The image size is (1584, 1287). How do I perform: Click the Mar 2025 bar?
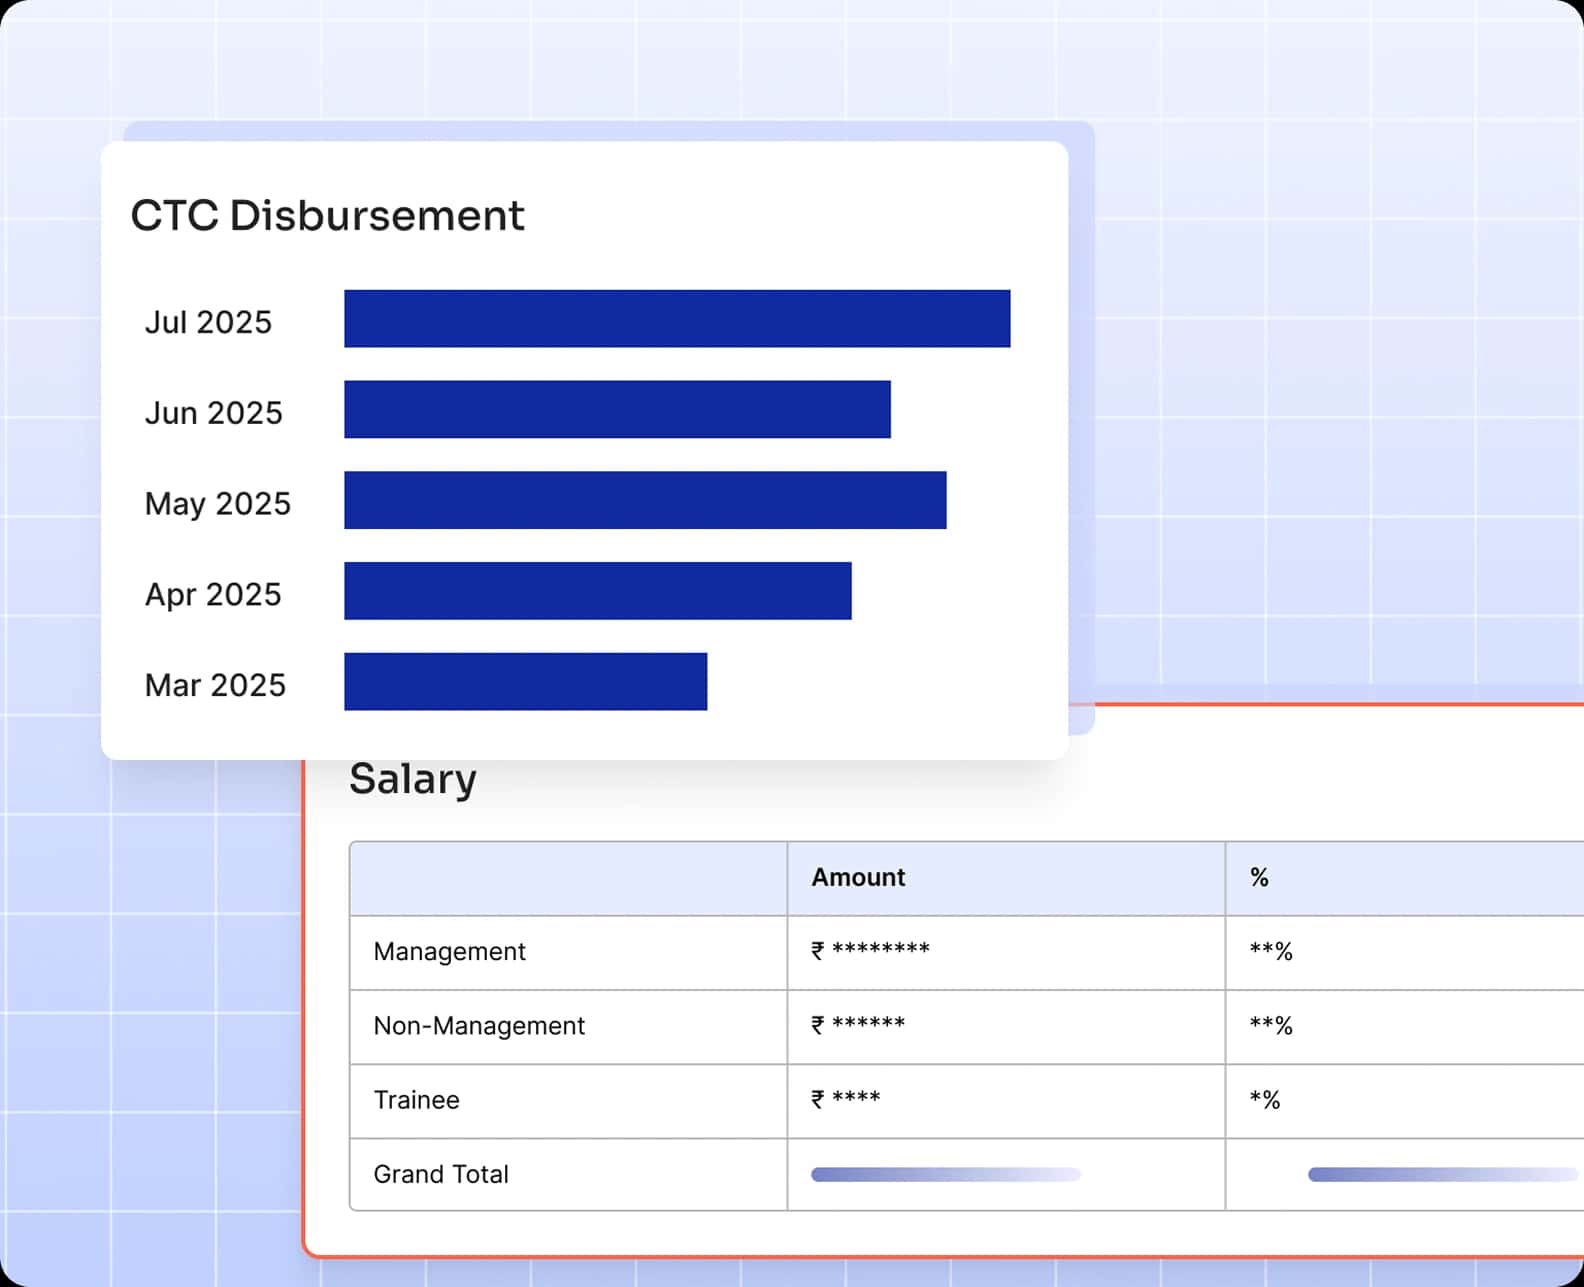[x=525, y=682]
